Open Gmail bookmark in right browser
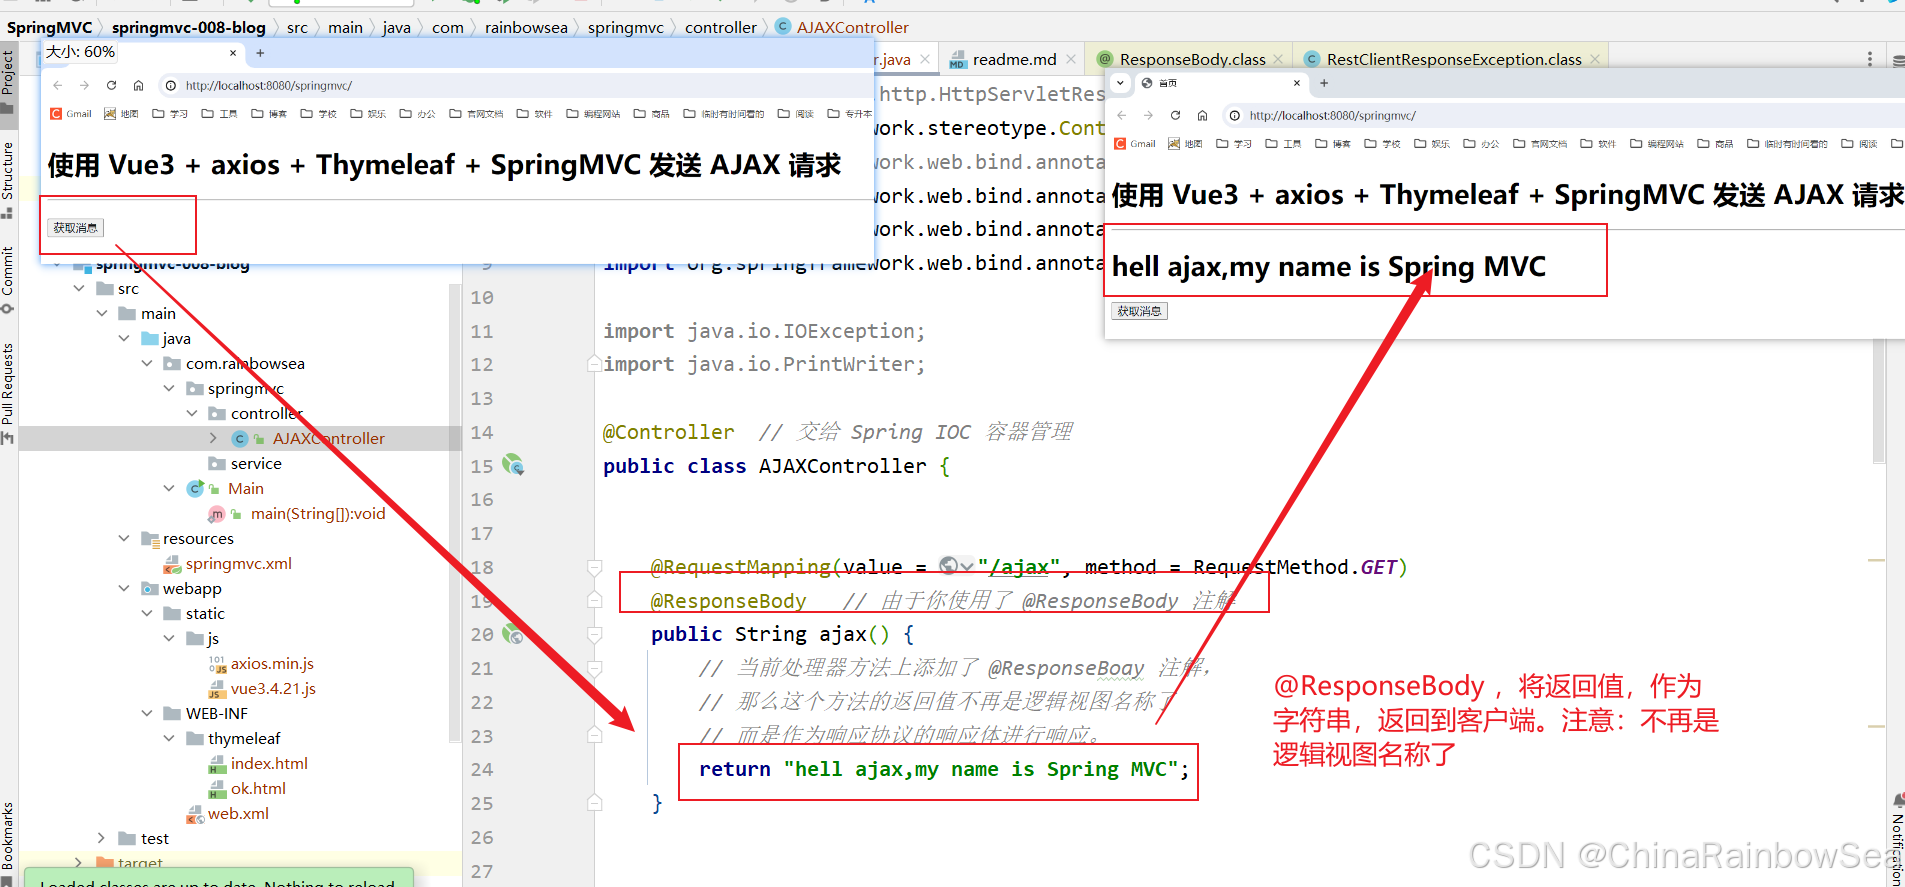 pos(1135,144)
